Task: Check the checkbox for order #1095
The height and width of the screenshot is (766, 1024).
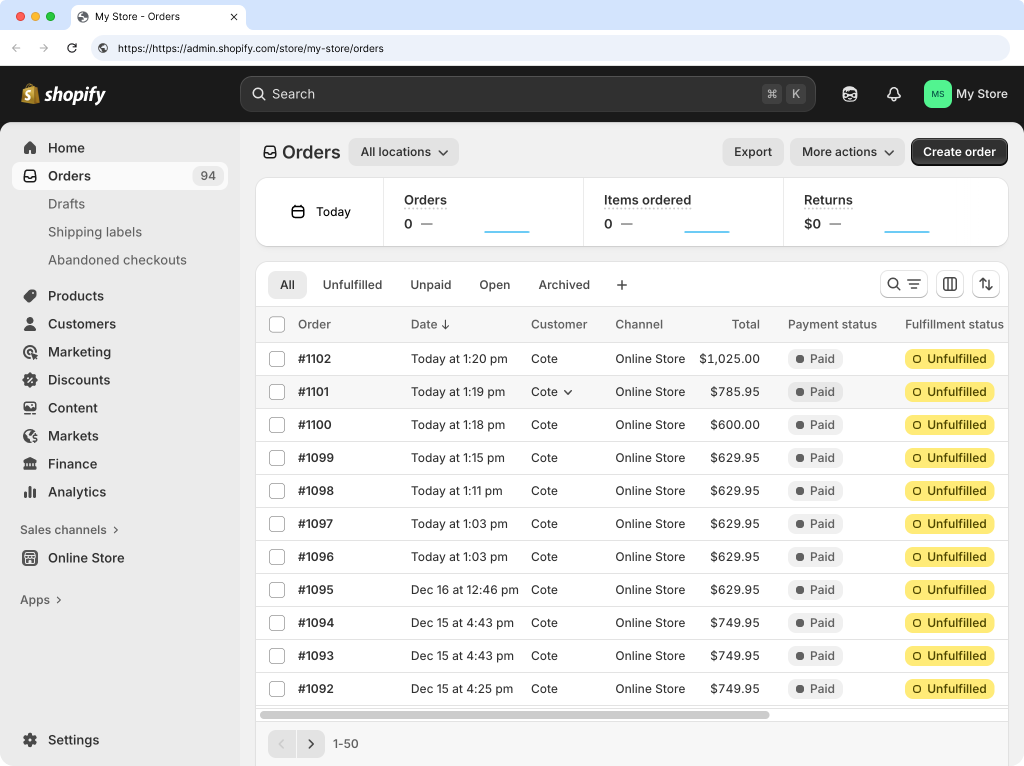Action: 277,590
